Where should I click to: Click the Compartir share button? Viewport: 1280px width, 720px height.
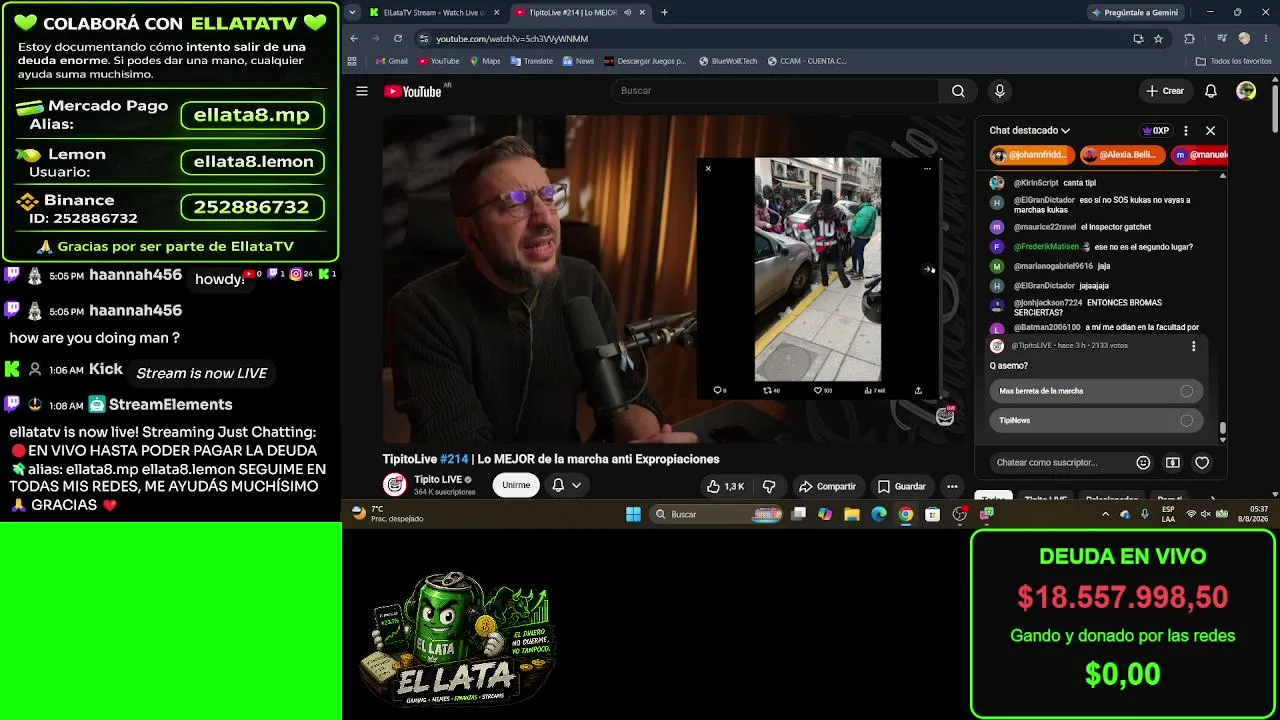coord(827,486)
